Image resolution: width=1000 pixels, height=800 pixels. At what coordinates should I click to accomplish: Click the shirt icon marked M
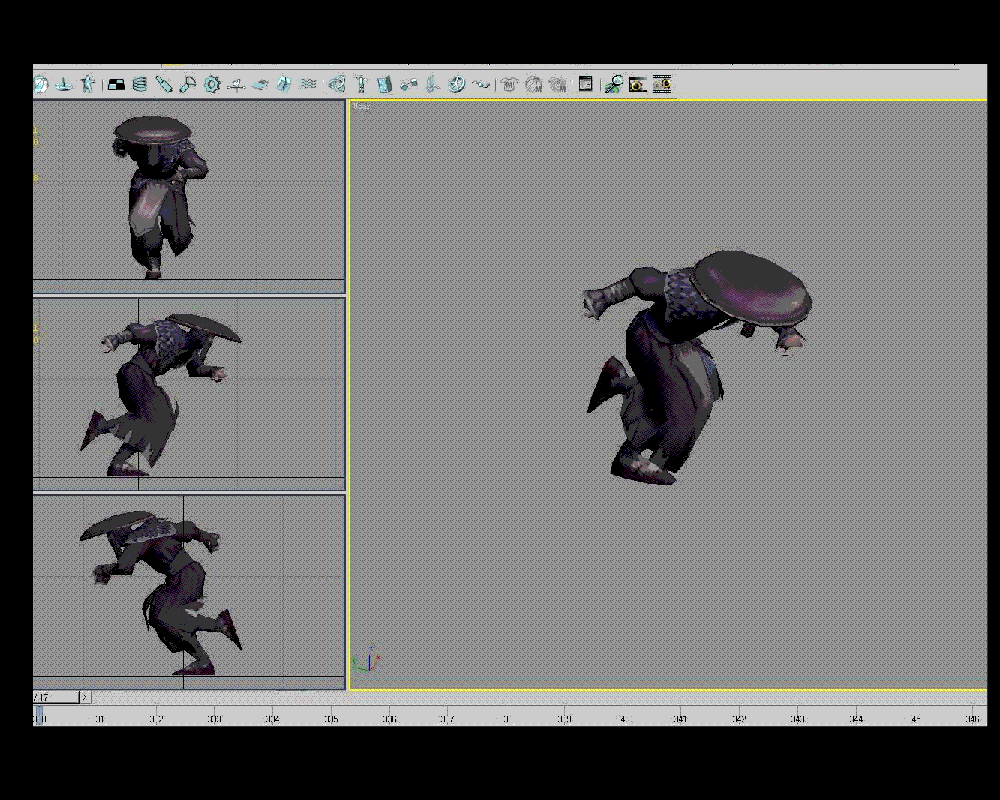(509, 84)
